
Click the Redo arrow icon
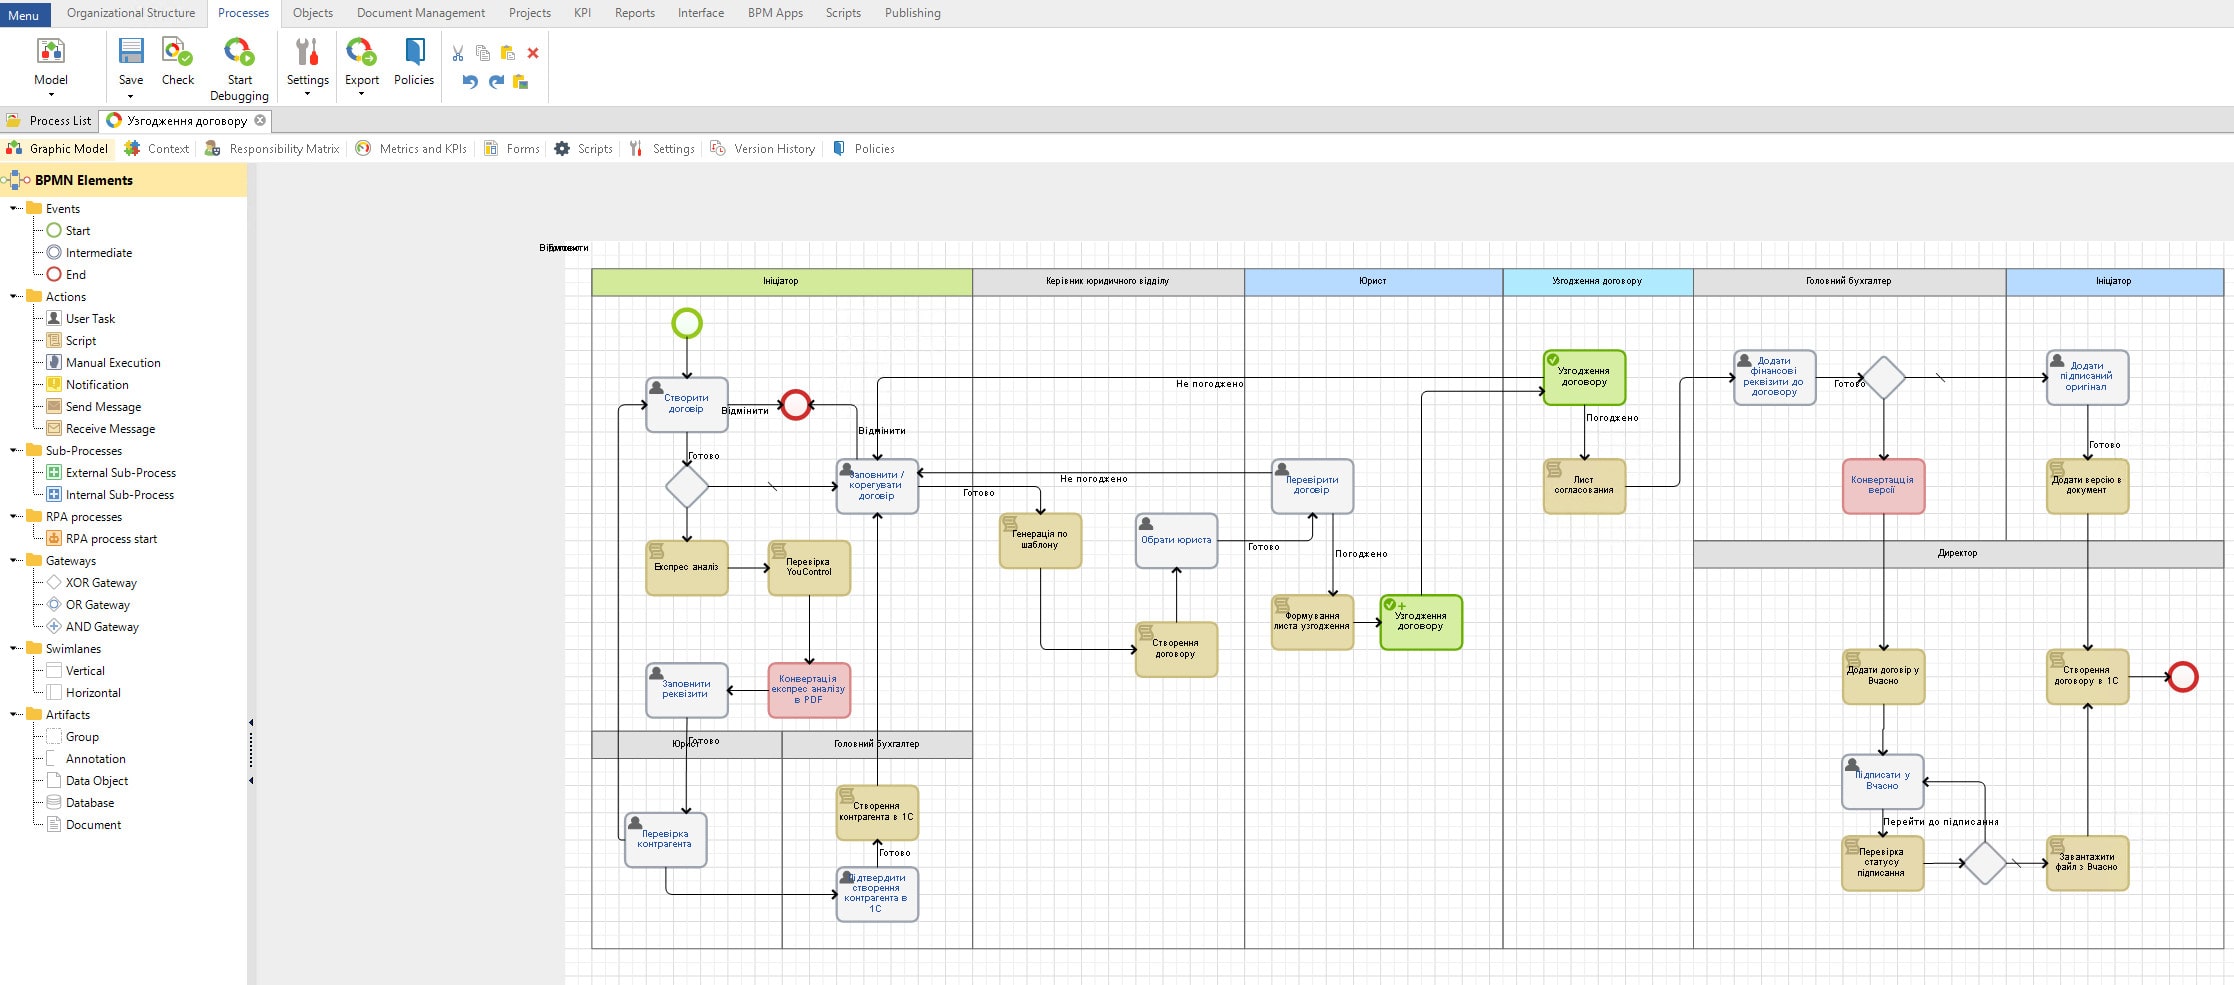[496, 82]
